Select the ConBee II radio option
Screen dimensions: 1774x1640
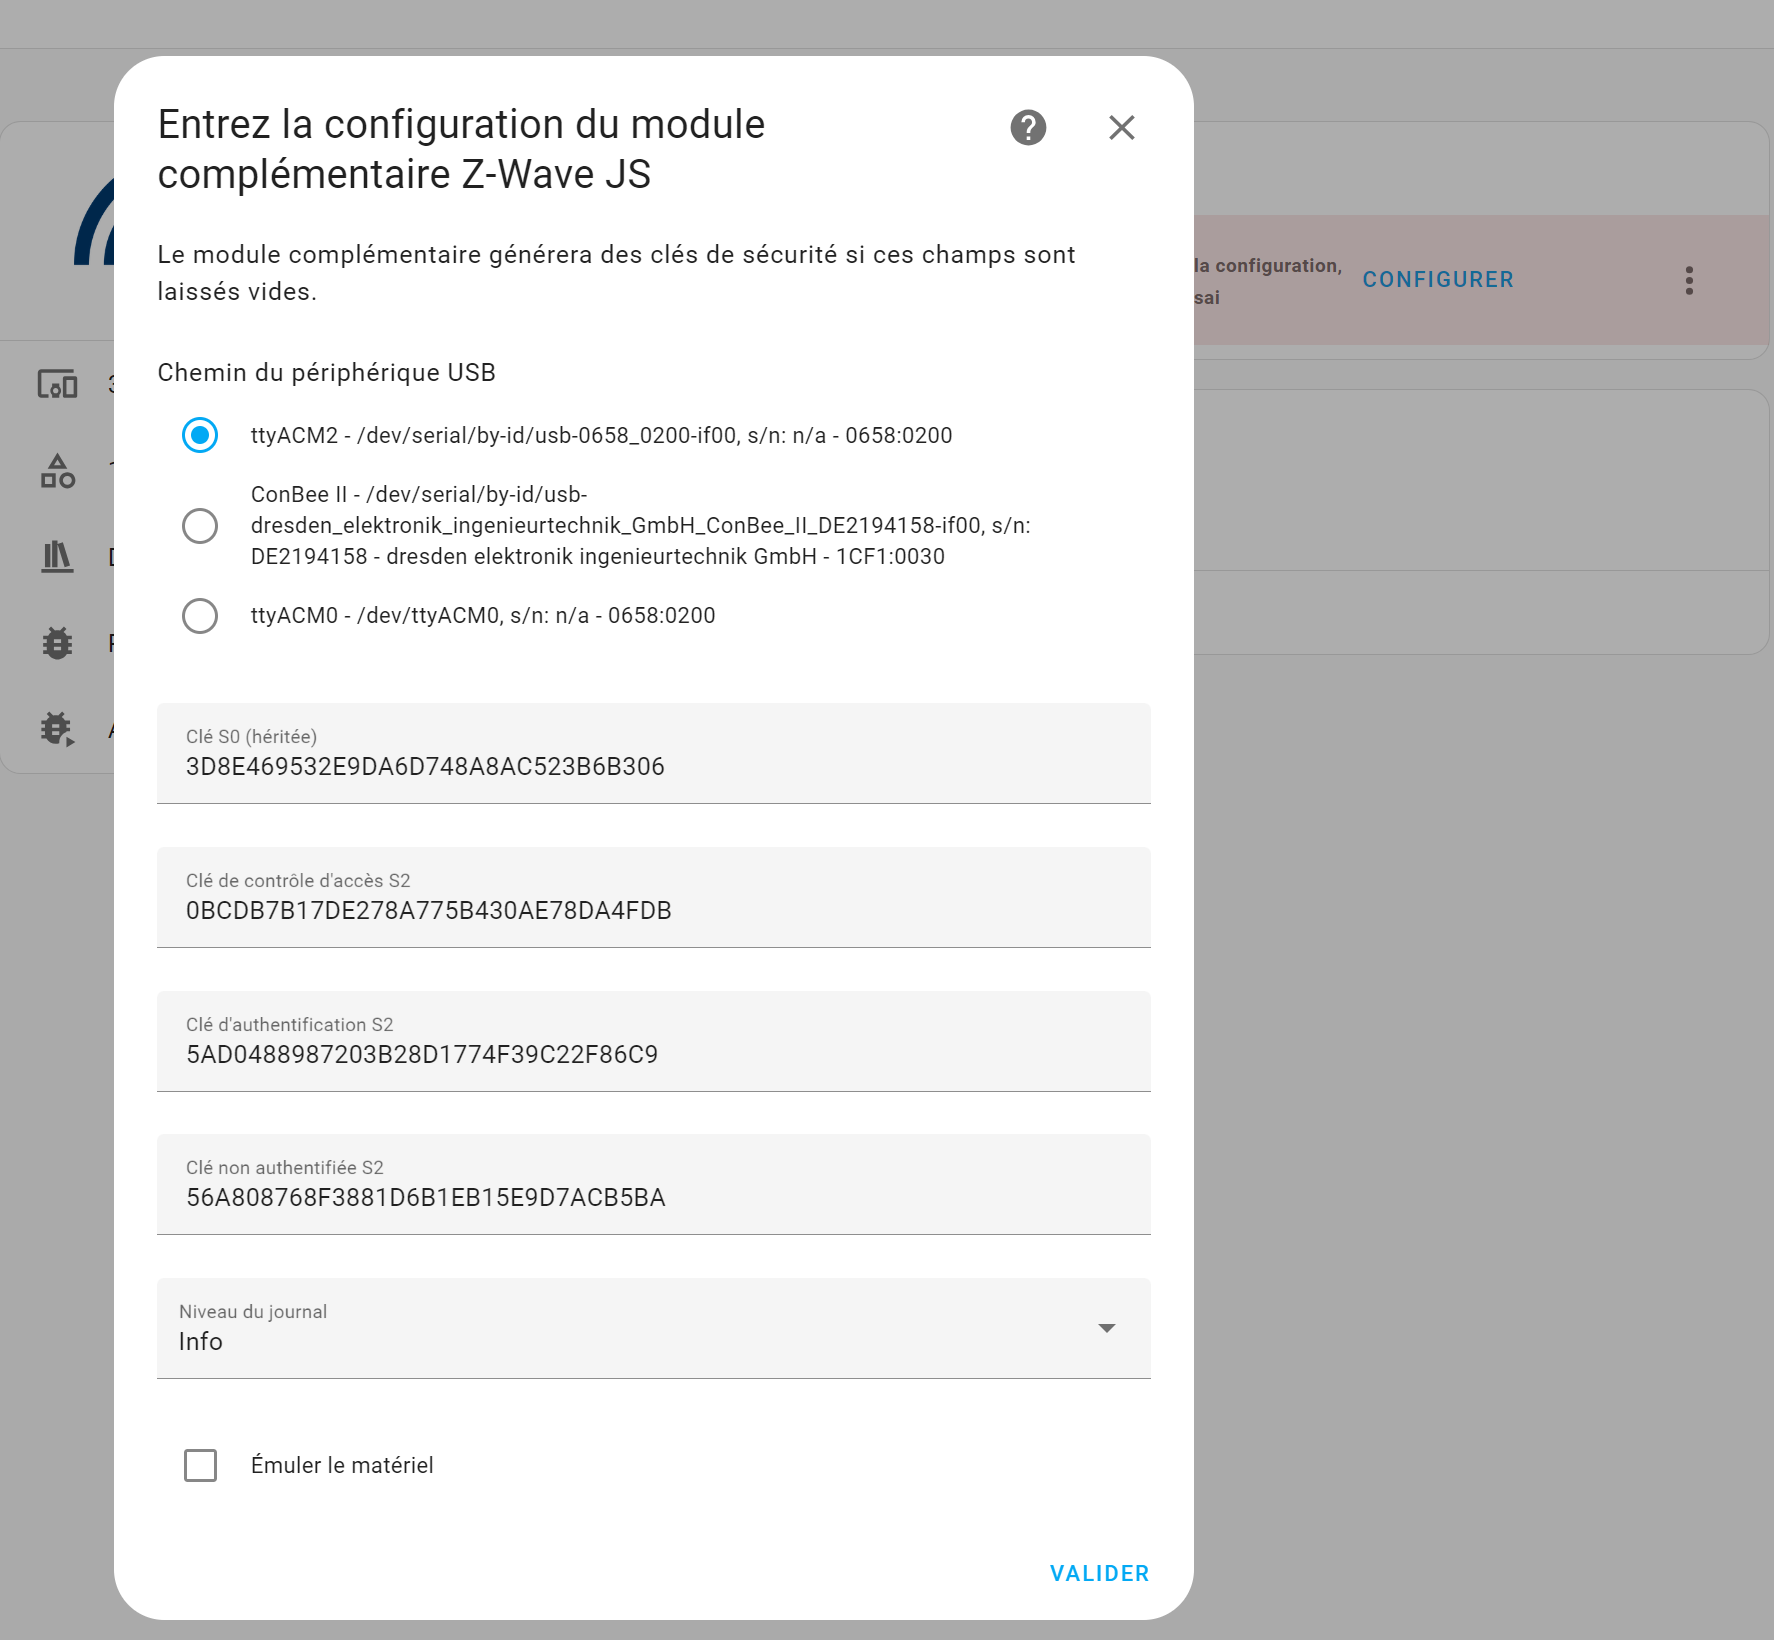pos(200,525)
